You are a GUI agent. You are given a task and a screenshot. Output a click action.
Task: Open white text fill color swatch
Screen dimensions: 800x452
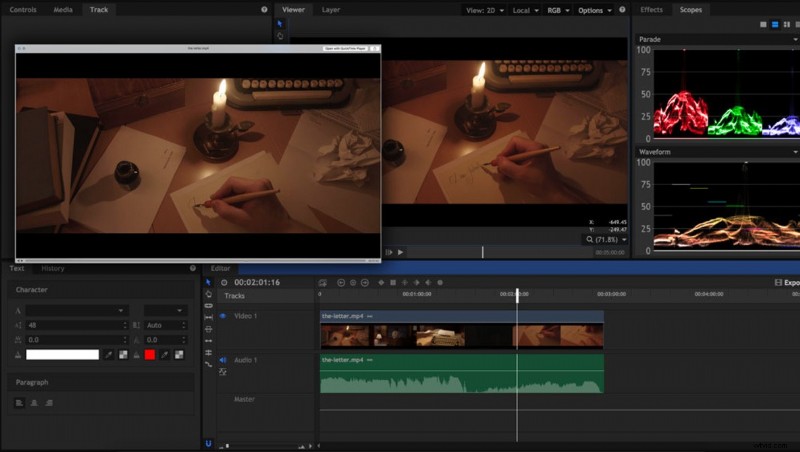tap(62, 355)
